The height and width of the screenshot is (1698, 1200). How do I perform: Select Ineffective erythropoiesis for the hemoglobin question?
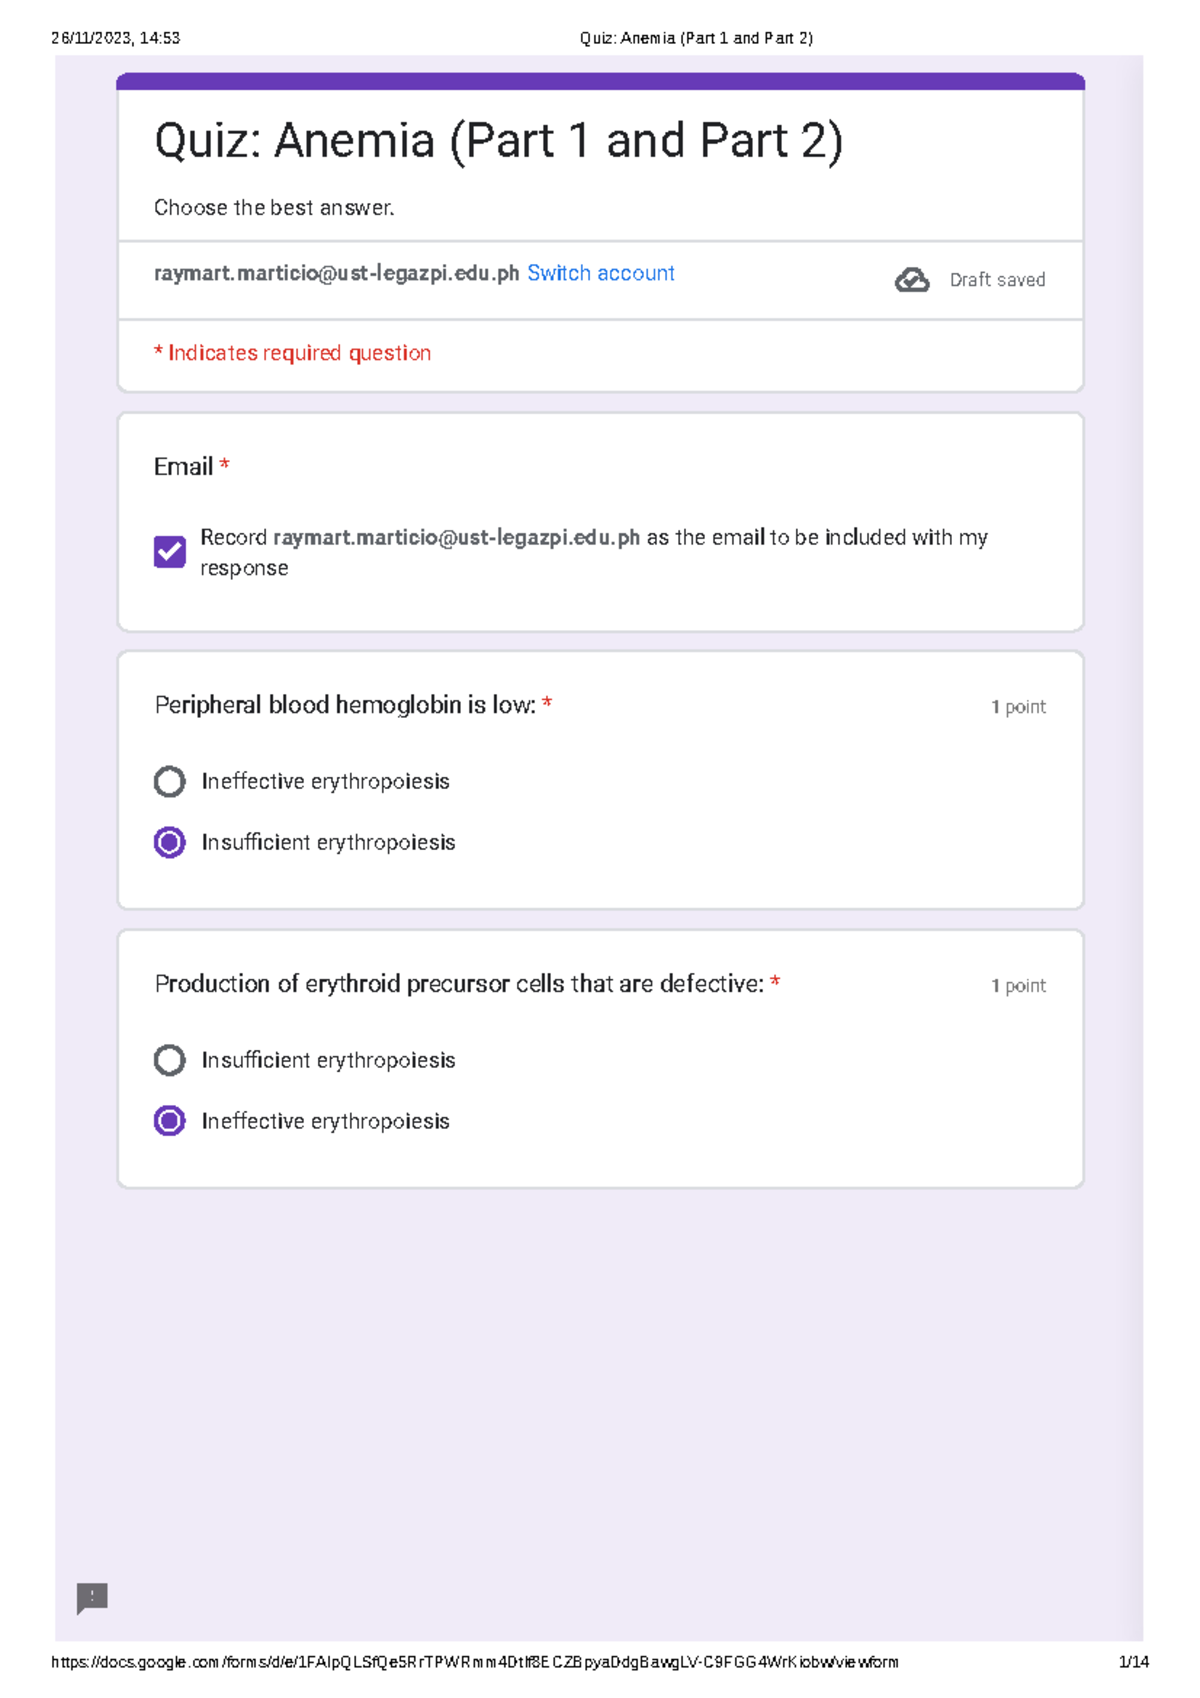pos(170,782)
